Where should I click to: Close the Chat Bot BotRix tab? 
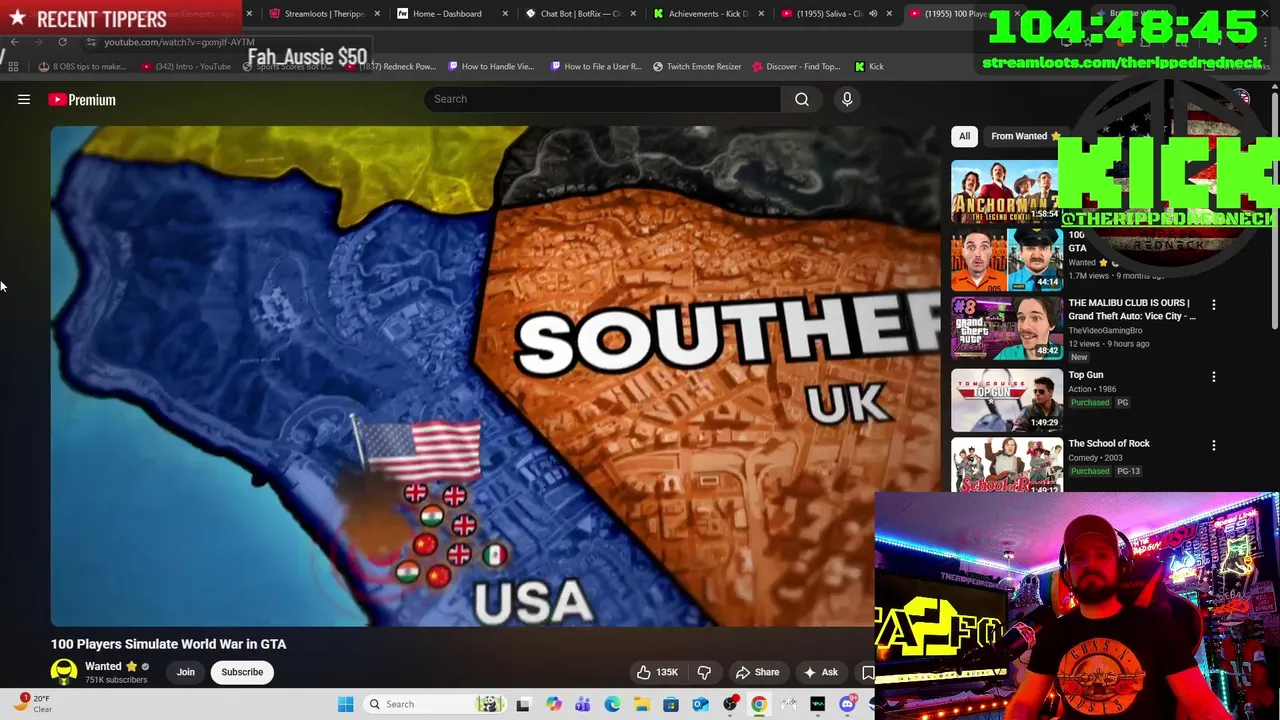click(633, 14)
